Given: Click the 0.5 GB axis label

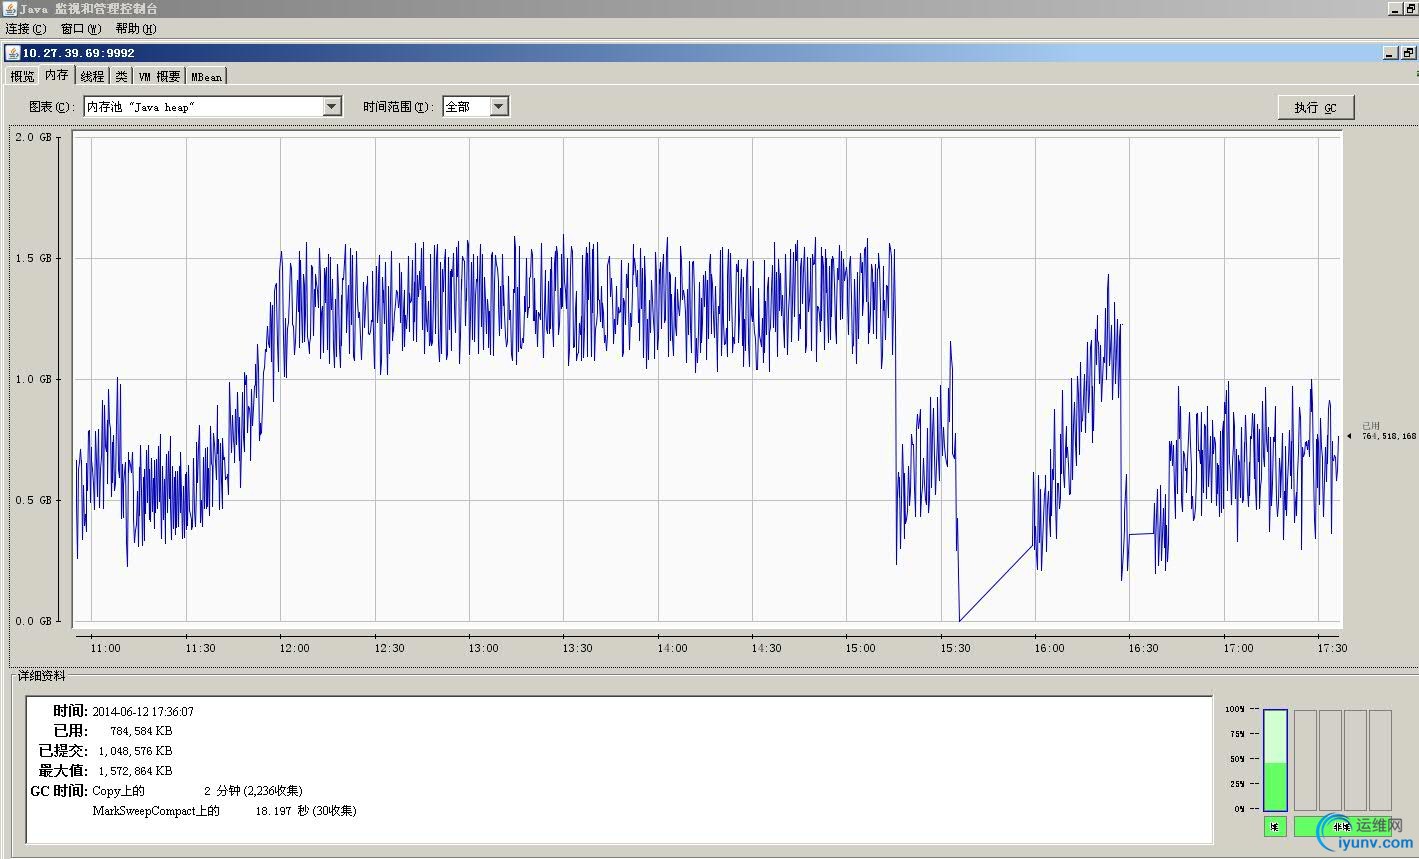Looking at the screenshot, I should 32,500.
